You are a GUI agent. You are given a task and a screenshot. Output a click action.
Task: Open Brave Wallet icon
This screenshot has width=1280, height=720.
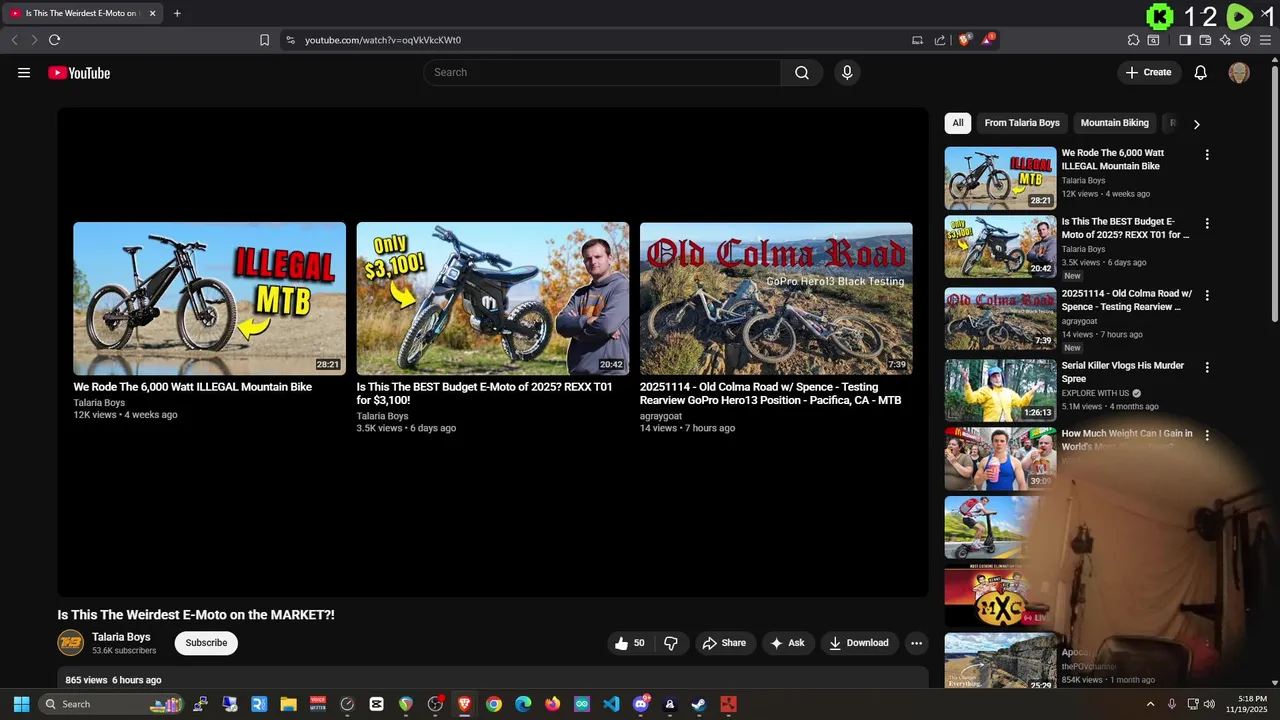[1205, 40]
